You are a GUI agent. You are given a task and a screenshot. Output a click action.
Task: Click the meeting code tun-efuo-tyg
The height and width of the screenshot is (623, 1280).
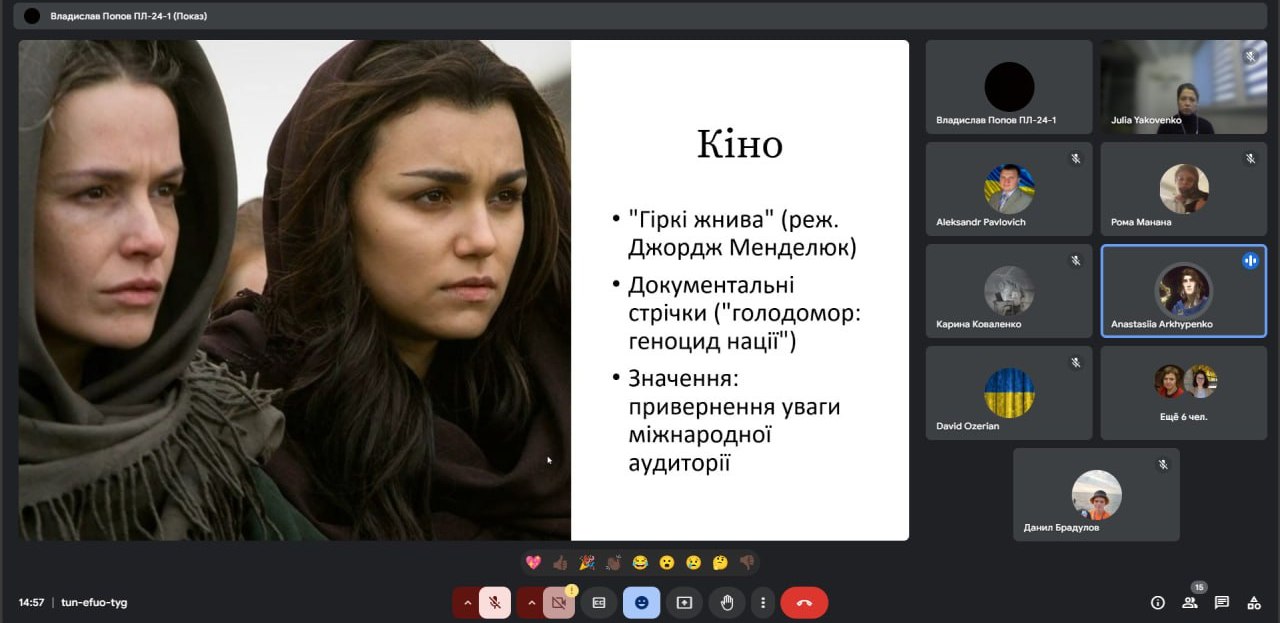pyautogui.click(x=94, y=603)
